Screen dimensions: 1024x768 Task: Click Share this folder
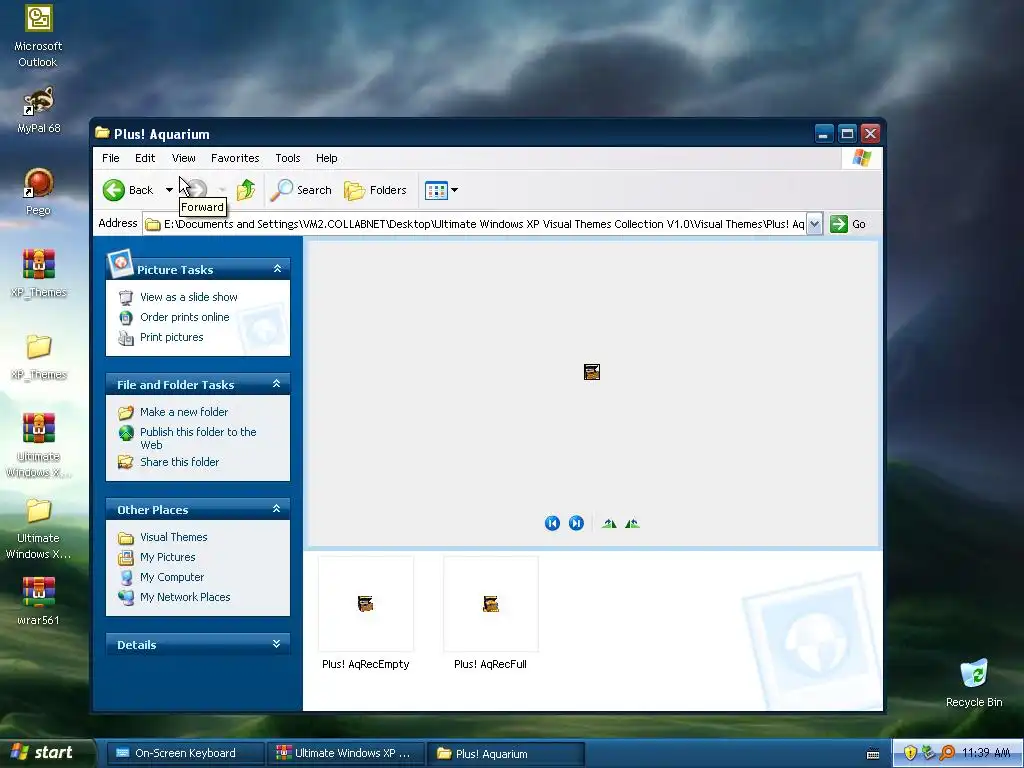[x=179, y=462]
